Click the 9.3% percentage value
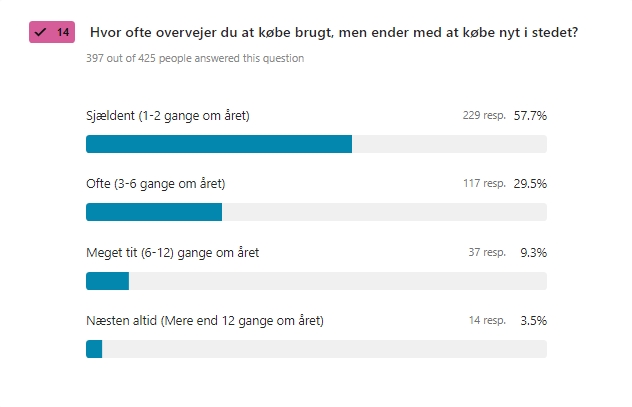 coord(533,253)
